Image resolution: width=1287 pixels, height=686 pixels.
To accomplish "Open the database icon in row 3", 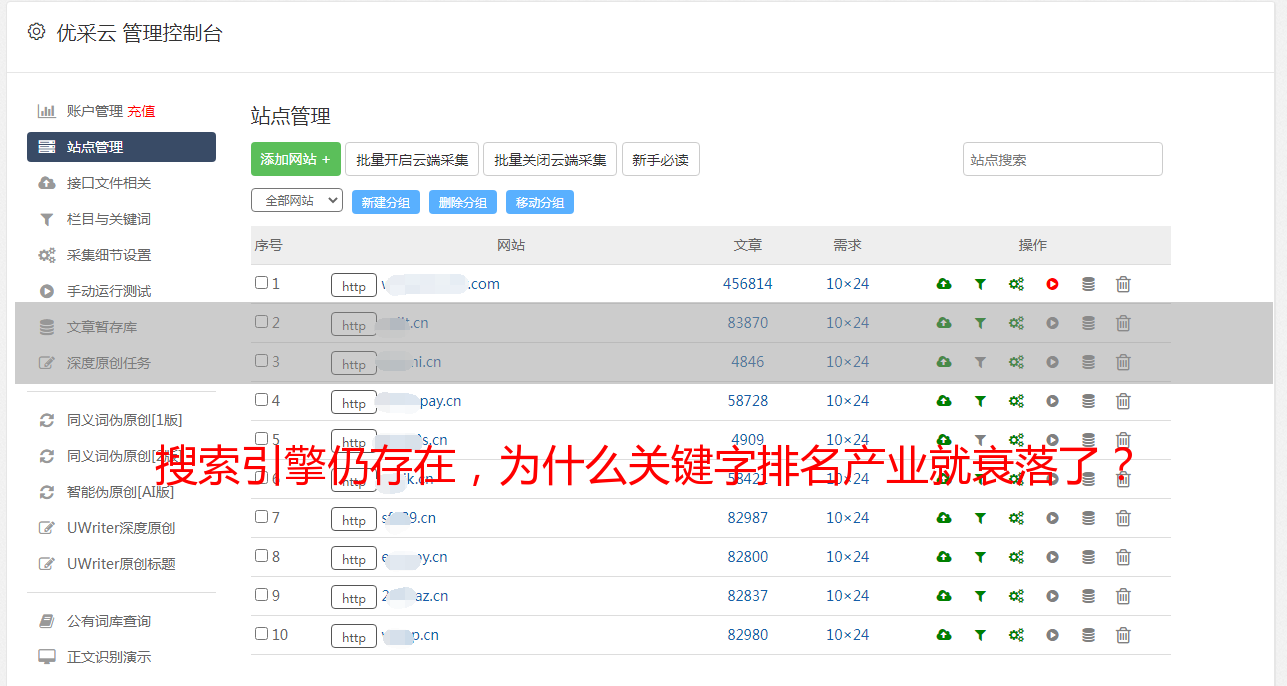I will pyautogui.click(x=1088, y=362).
